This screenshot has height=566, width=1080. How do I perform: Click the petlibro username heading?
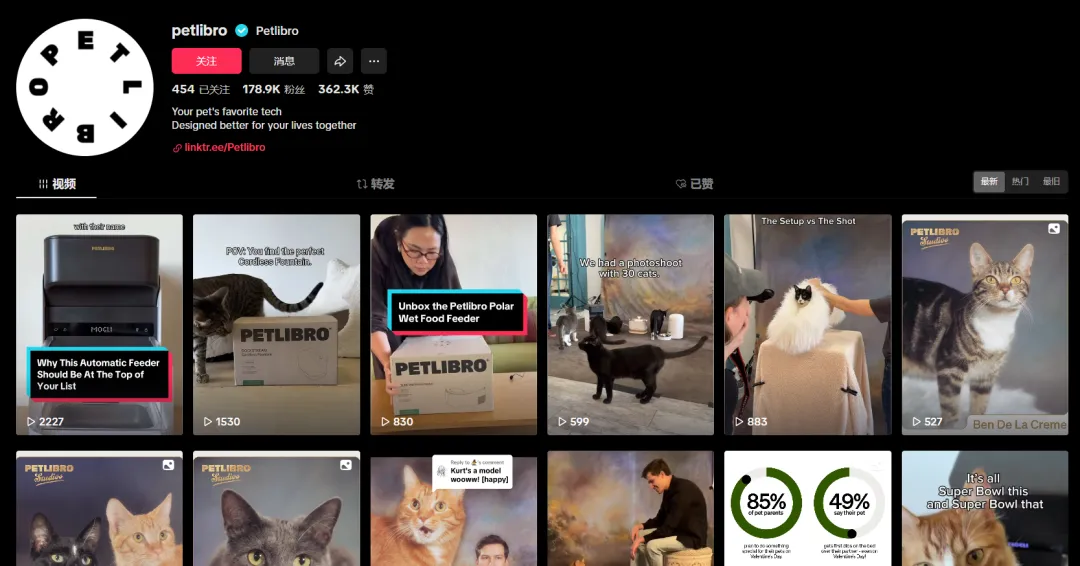pos(199,30)
